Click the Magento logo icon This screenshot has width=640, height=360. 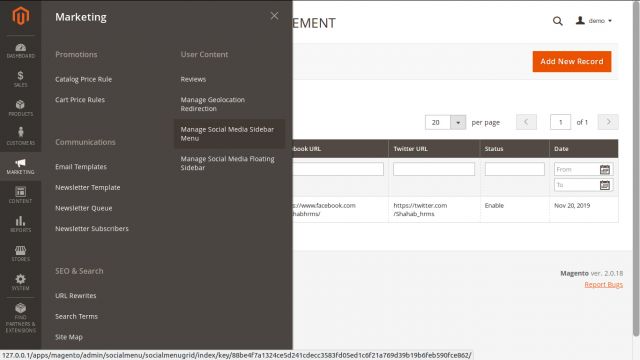tap(20, 16)
